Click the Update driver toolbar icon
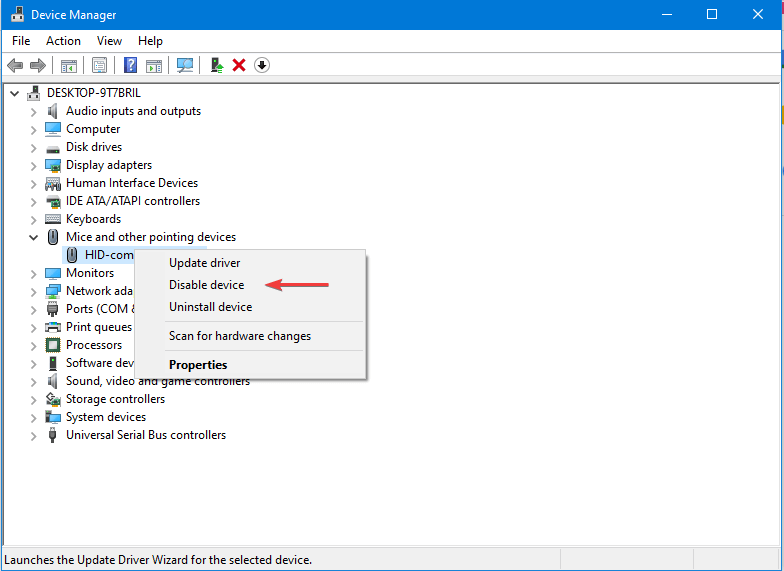The width and height of the screenshot is (784, 571). (216, 65)
